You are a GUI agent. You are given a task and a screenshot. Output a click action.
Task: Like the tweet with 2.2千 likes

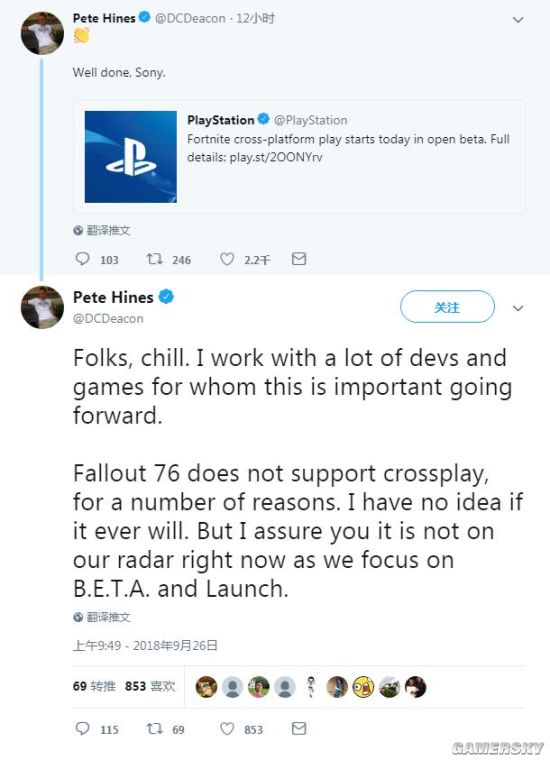(x=227, y=259)
